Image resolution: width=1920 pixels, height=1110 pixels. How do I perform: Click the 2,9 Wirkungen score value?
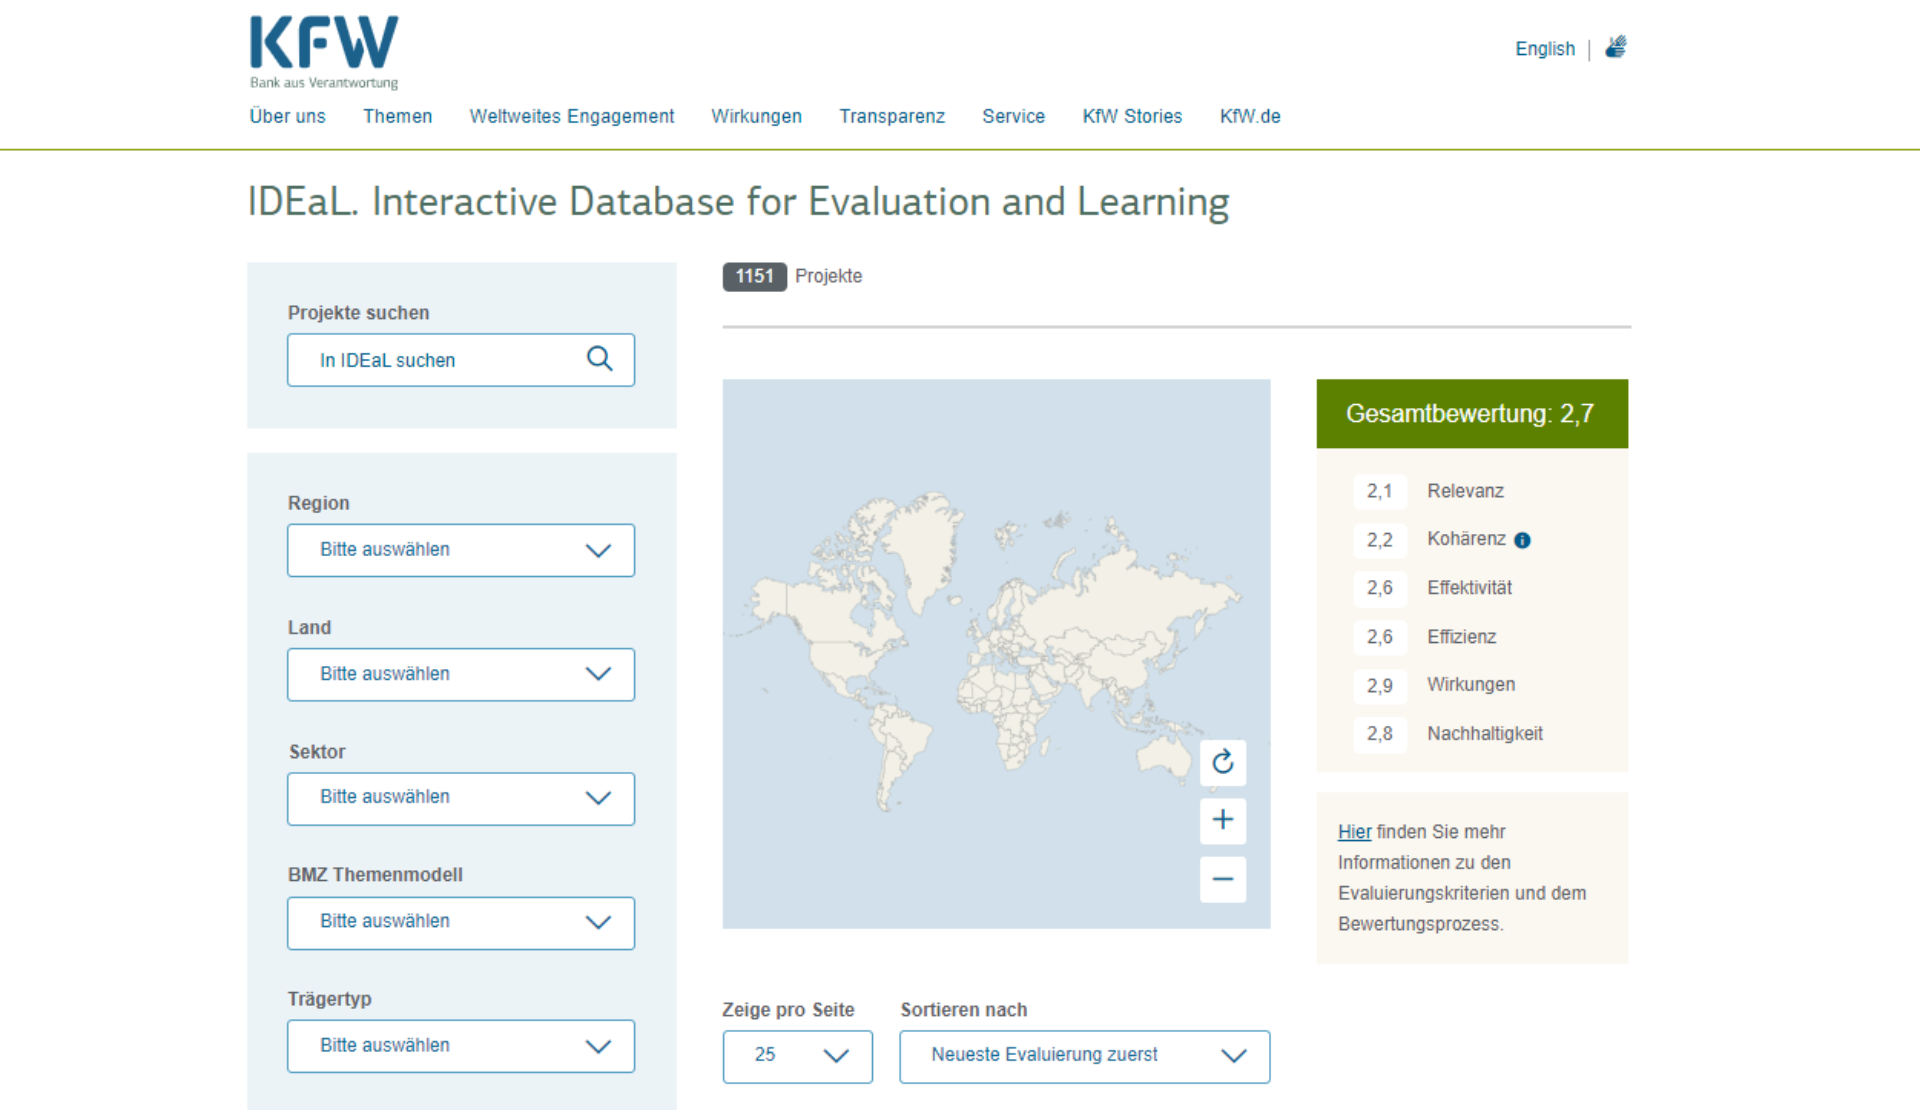(x=1379, y=686)
